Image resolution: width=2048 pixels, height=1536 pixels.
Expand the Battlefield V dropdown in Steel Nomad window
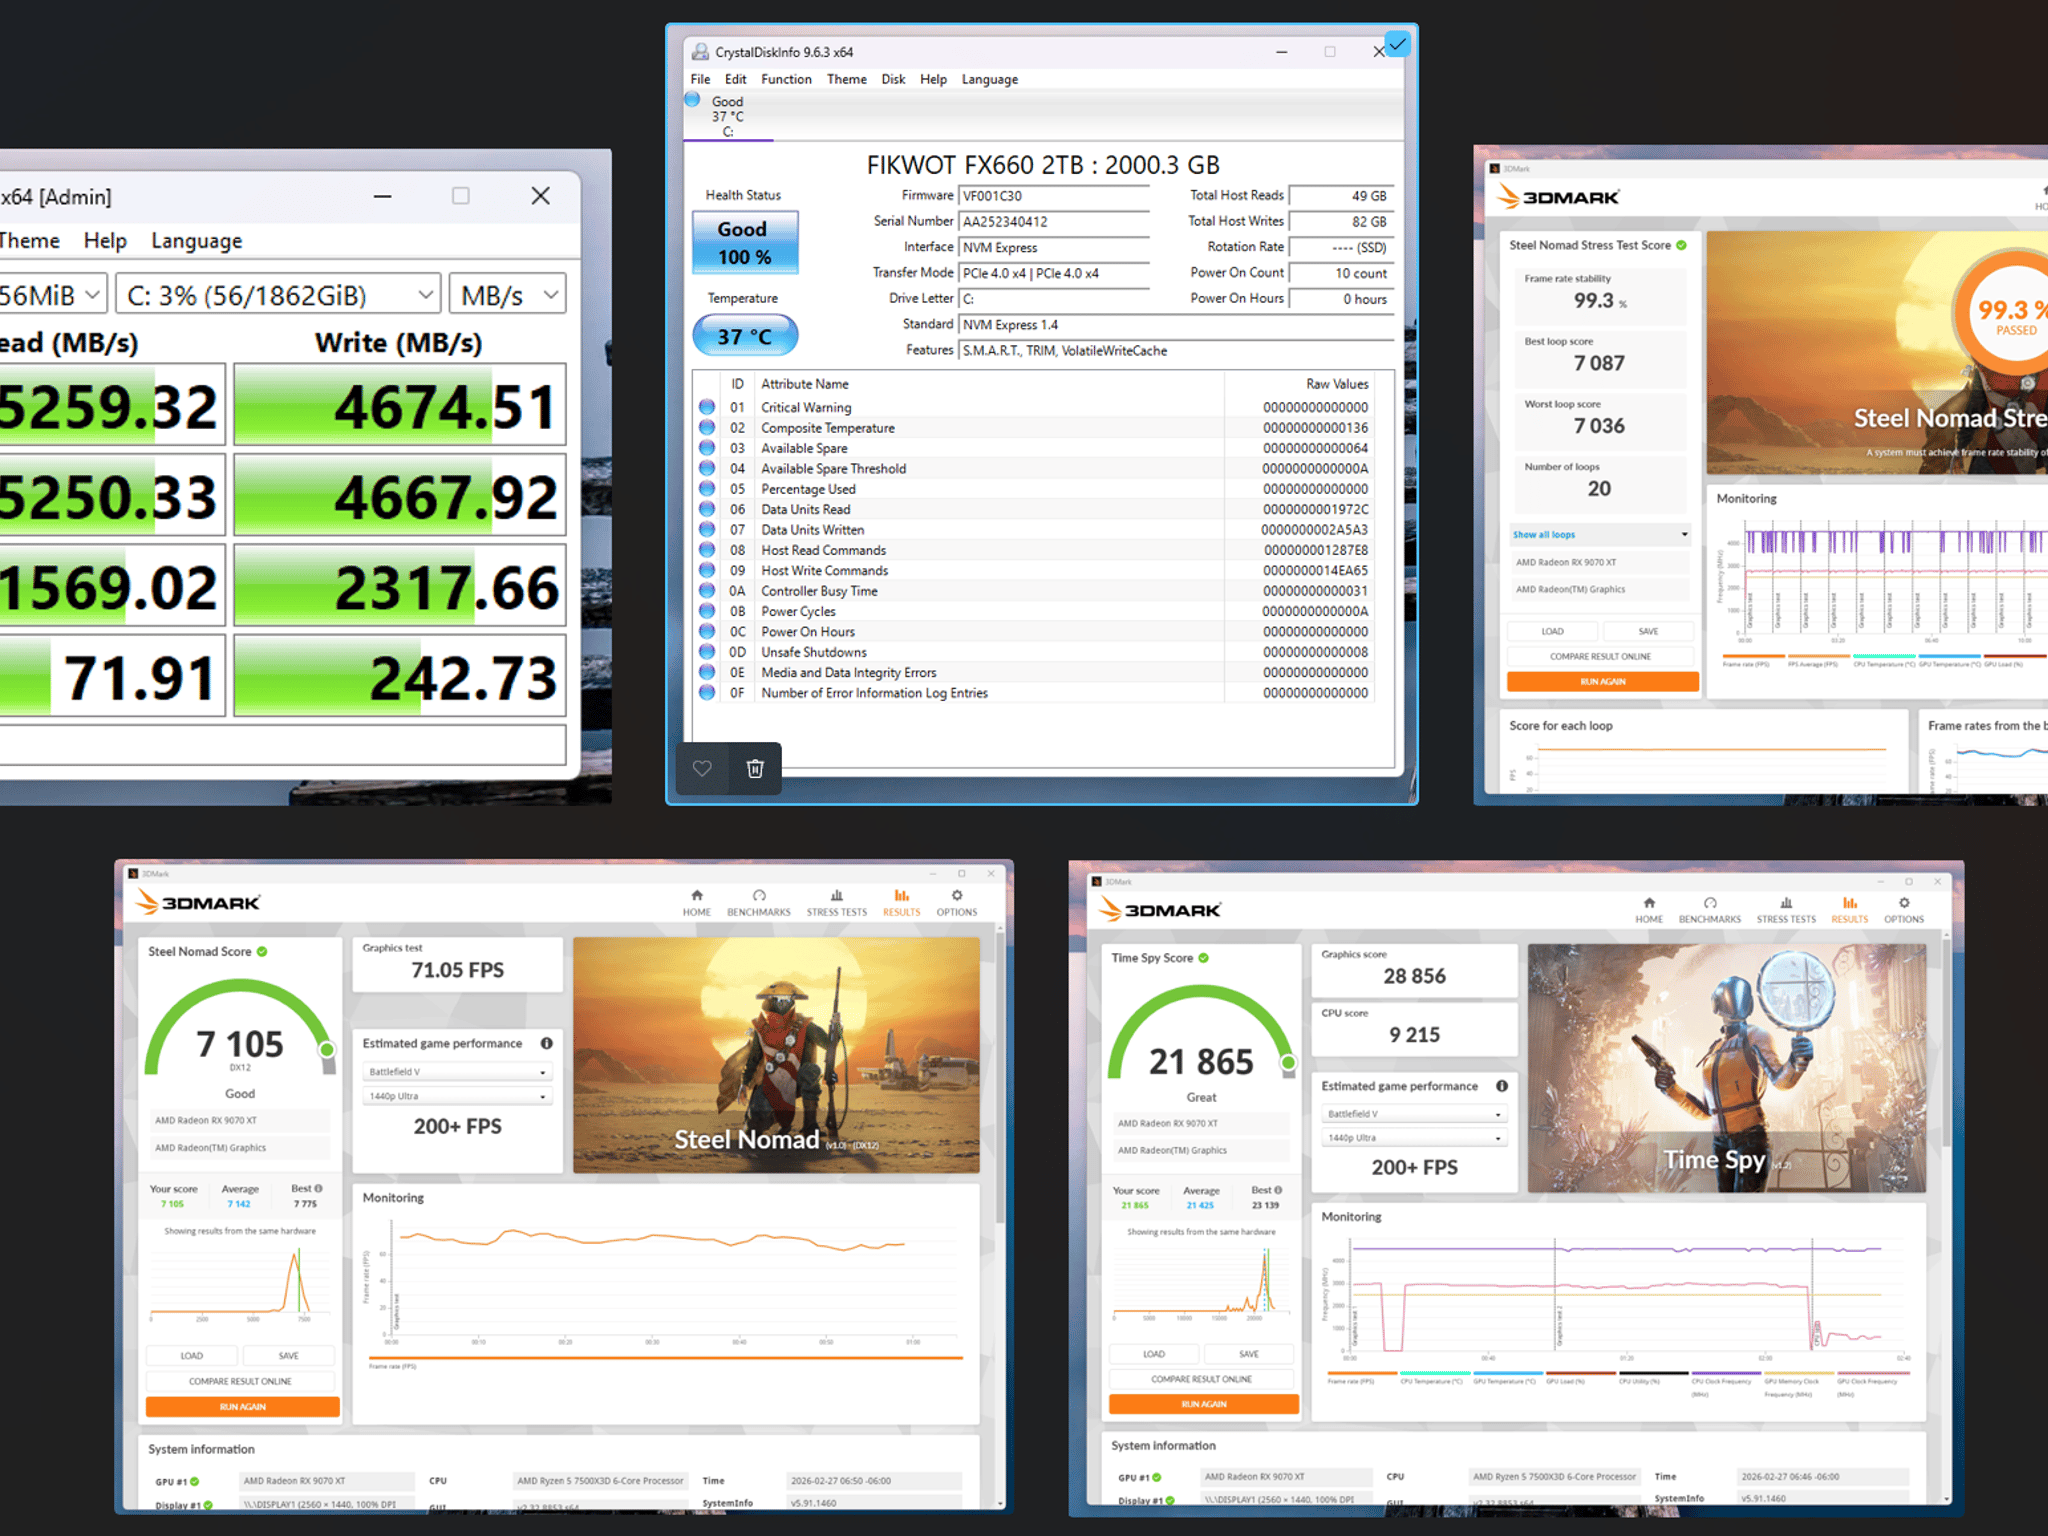[457, 1072]
